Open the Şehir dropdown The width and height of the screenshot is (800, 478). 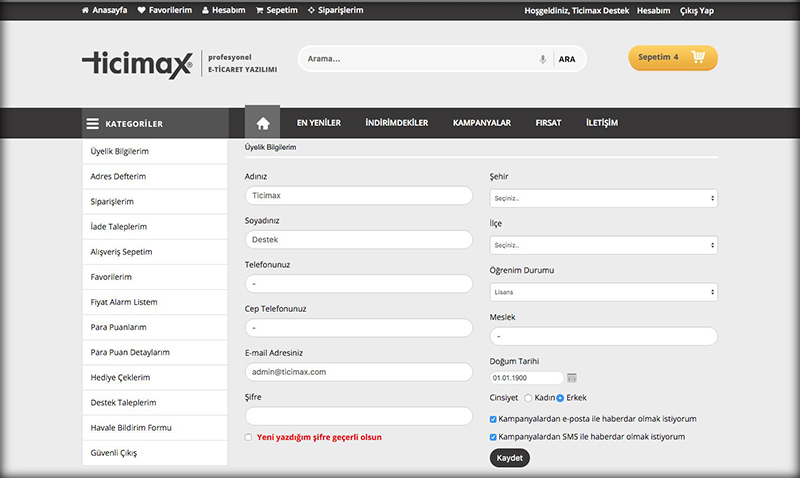coord(603,198)
